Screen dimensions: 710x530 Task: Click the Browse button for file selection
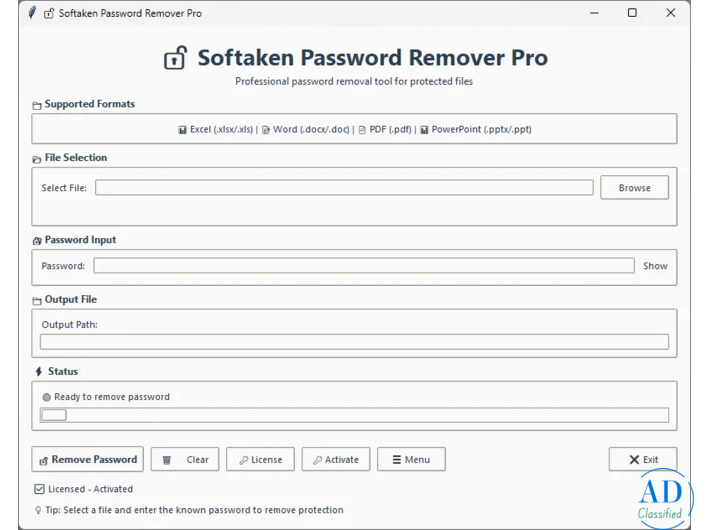tap(634, 188)
